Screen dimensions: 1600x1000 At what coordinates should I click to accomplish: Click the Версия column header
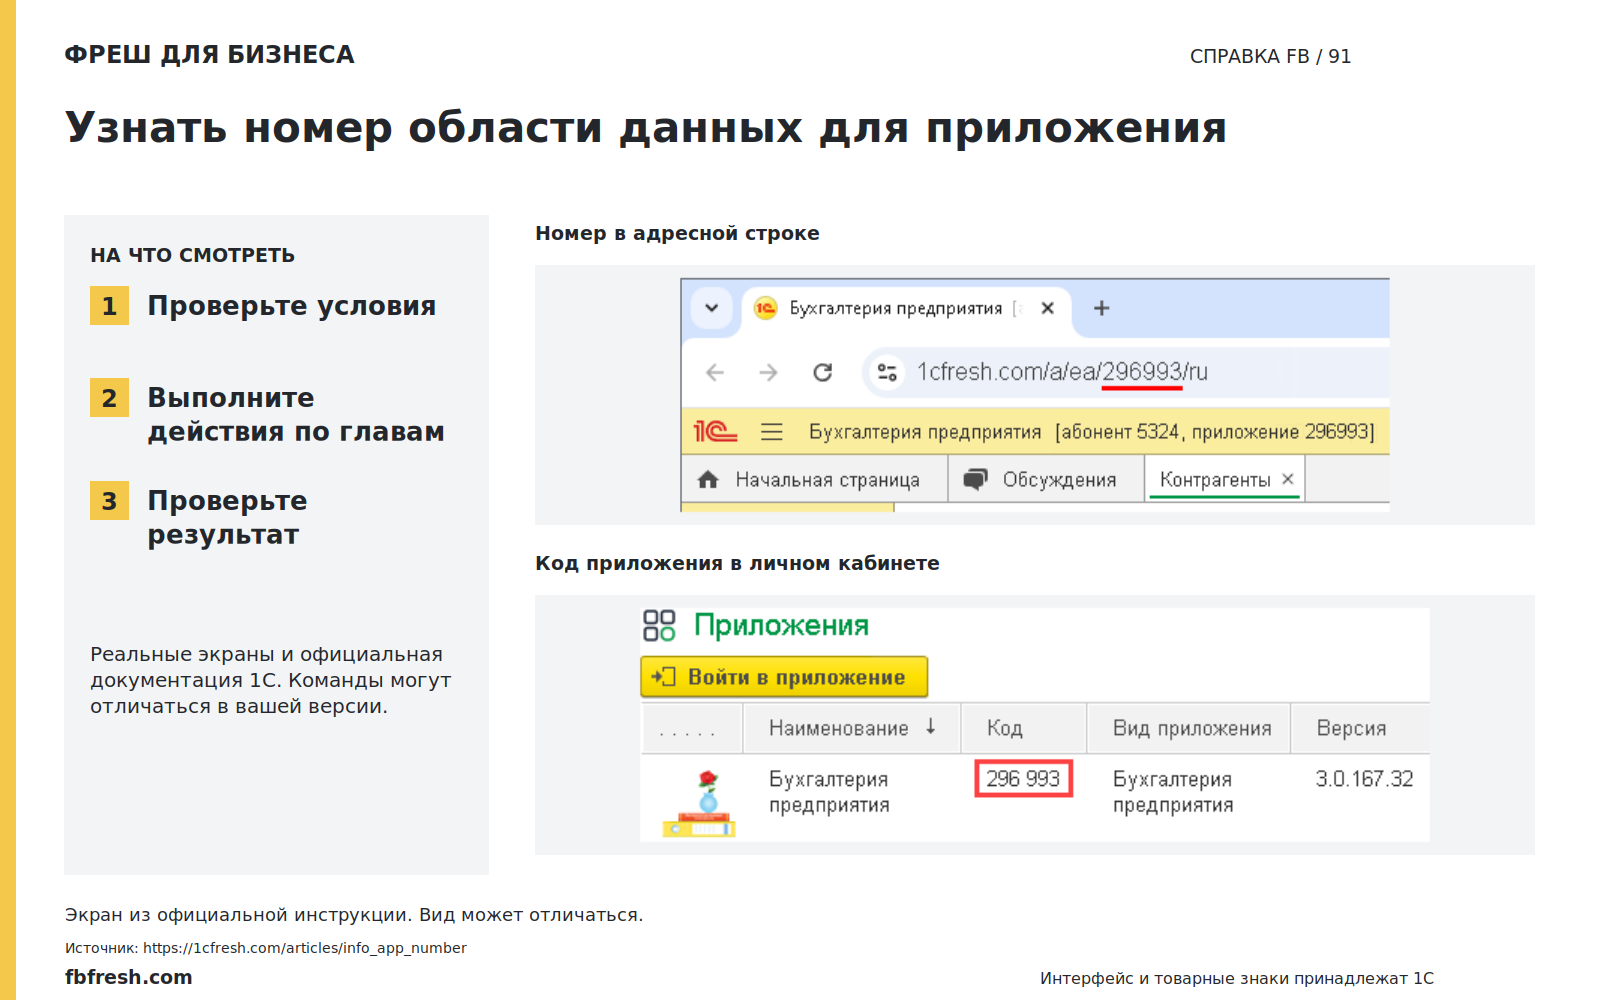pyautogui.click(x=1360, y=728)
